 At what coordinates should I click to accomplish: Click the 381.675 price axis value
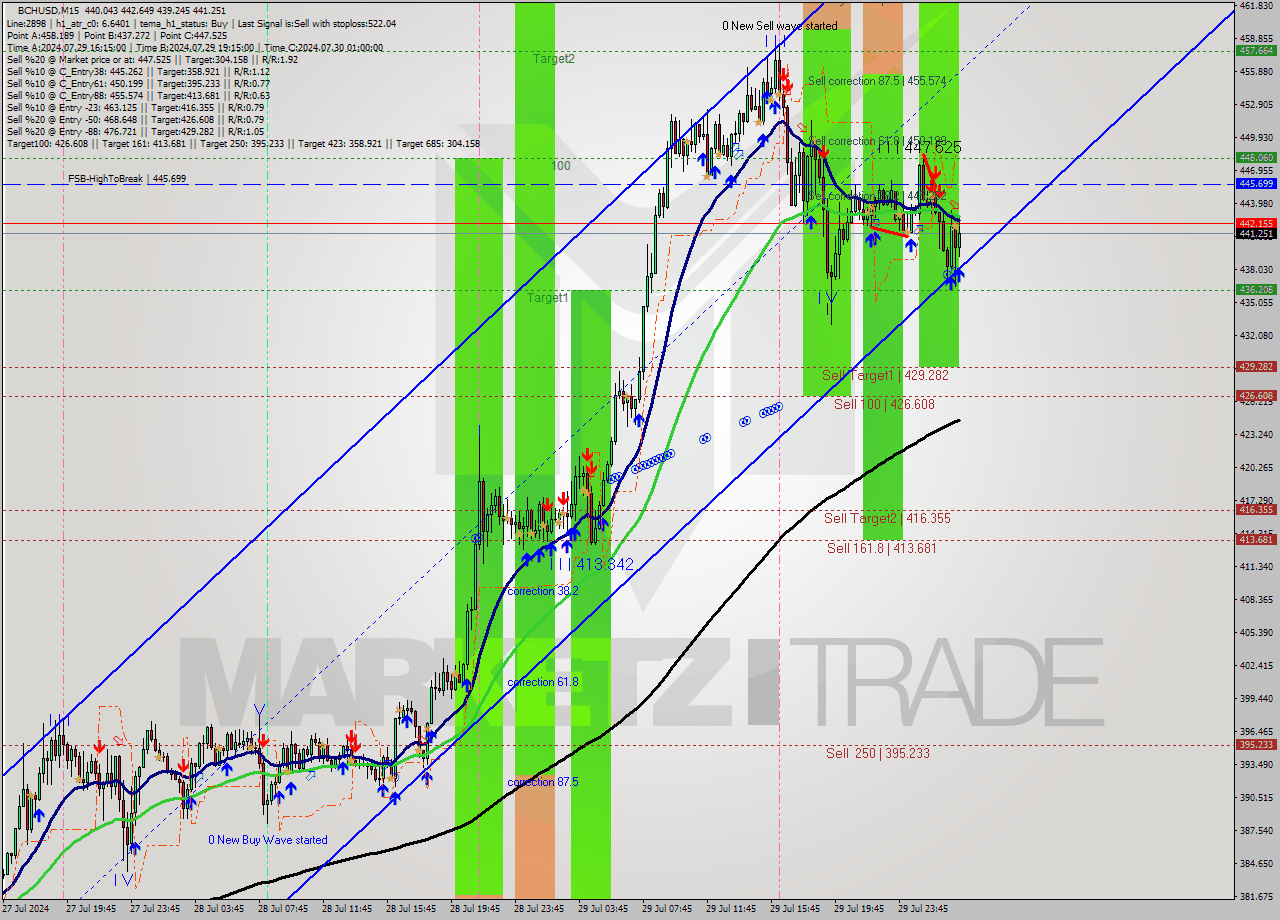(x=1256, y=896)
